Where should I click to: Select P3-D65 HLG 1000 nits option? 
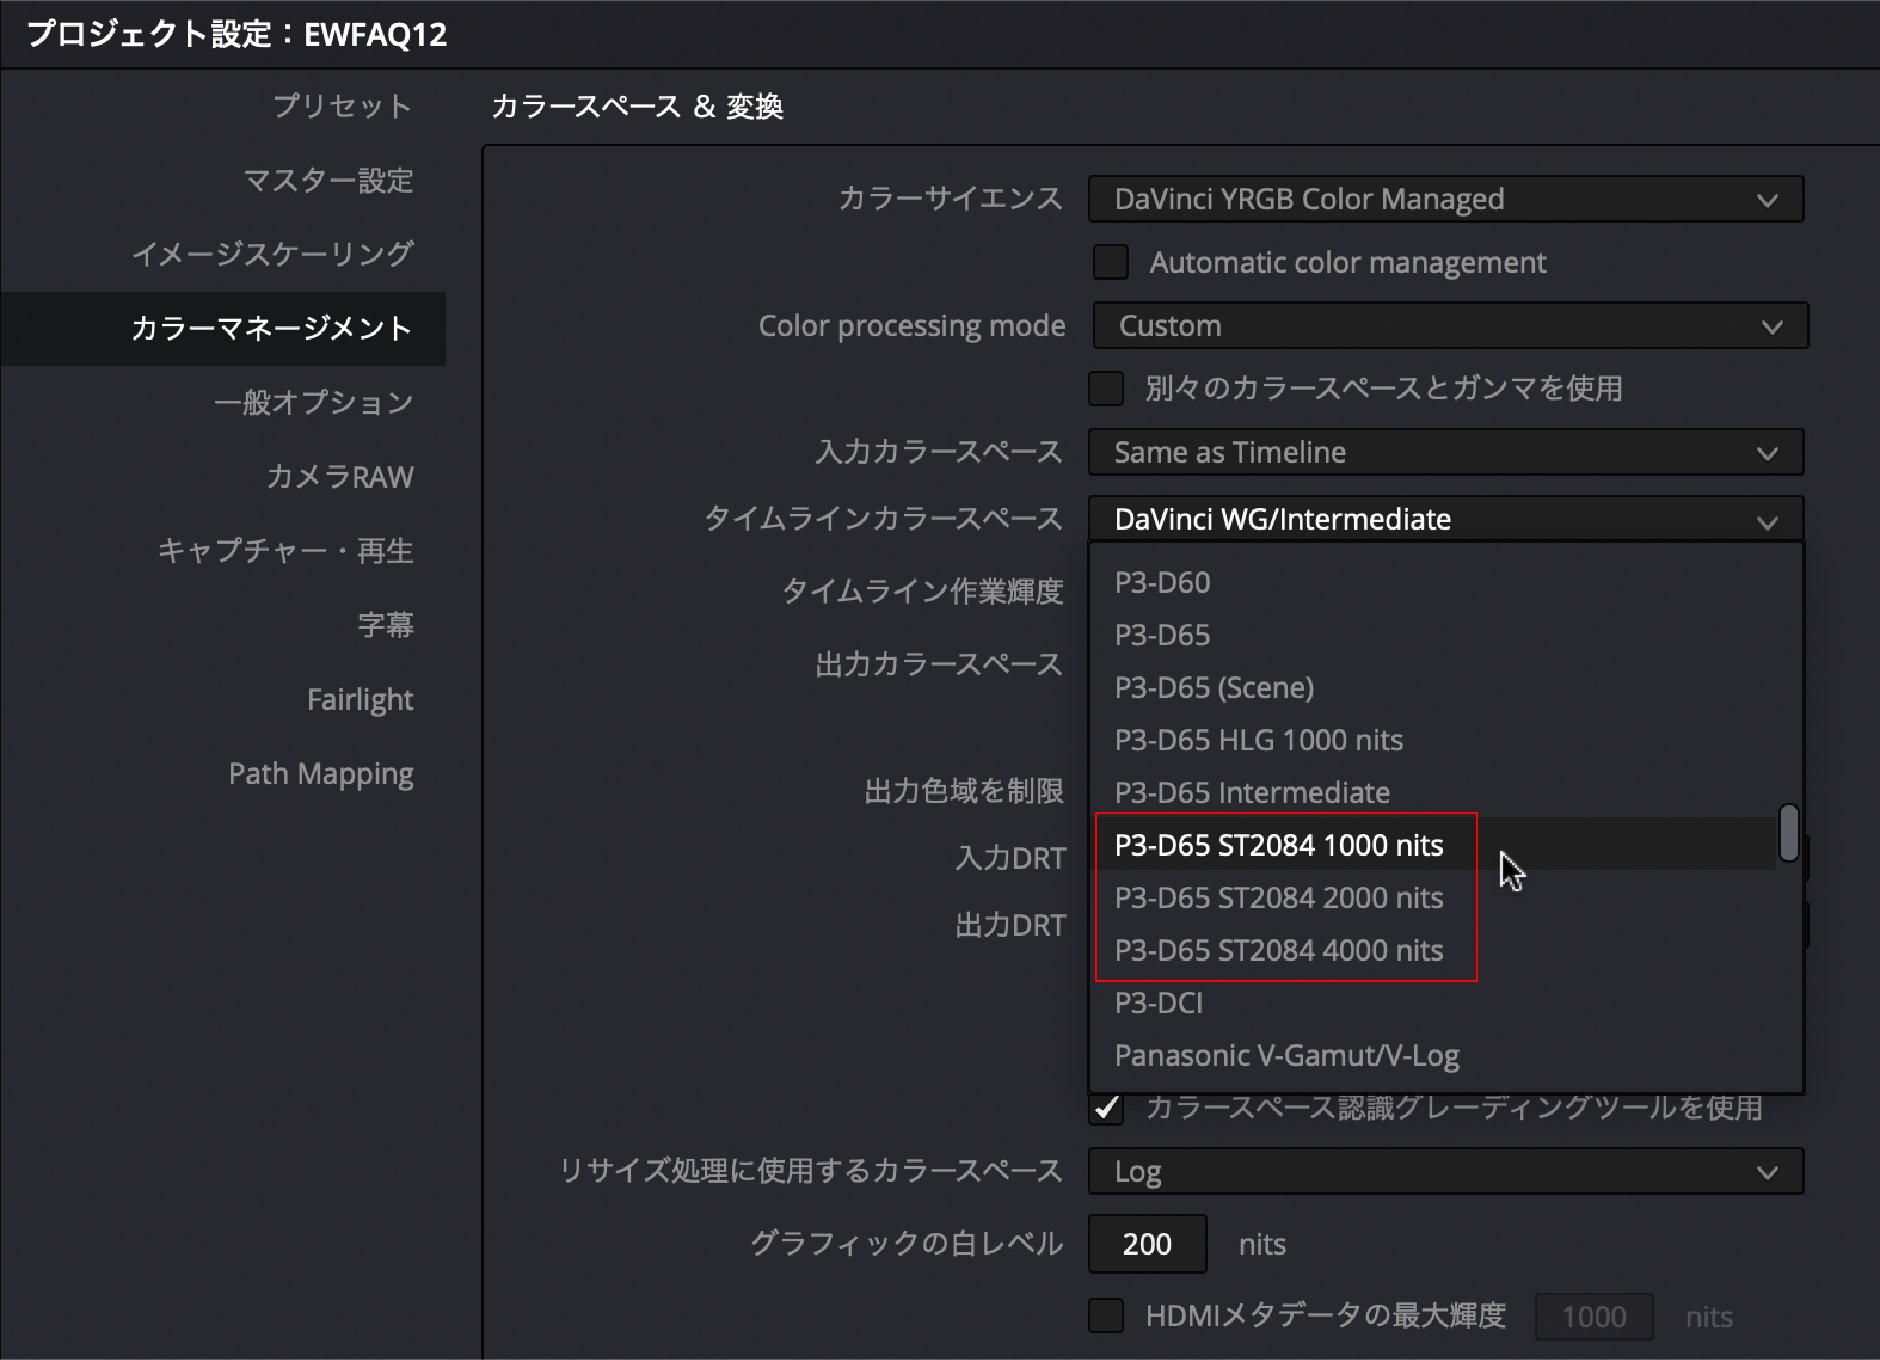pos(1432,740)
